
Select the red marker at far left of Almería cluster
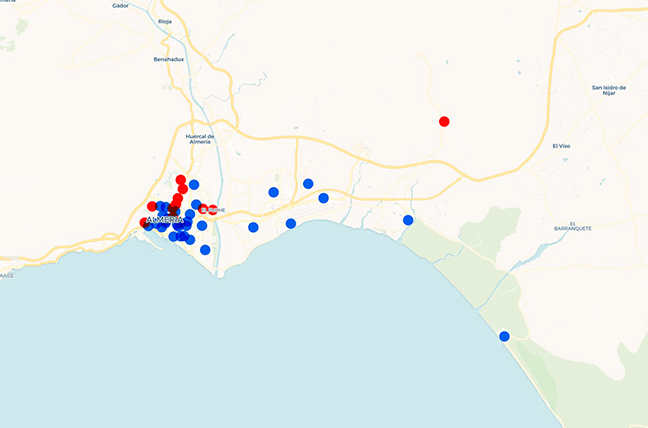tap(144, 223)
